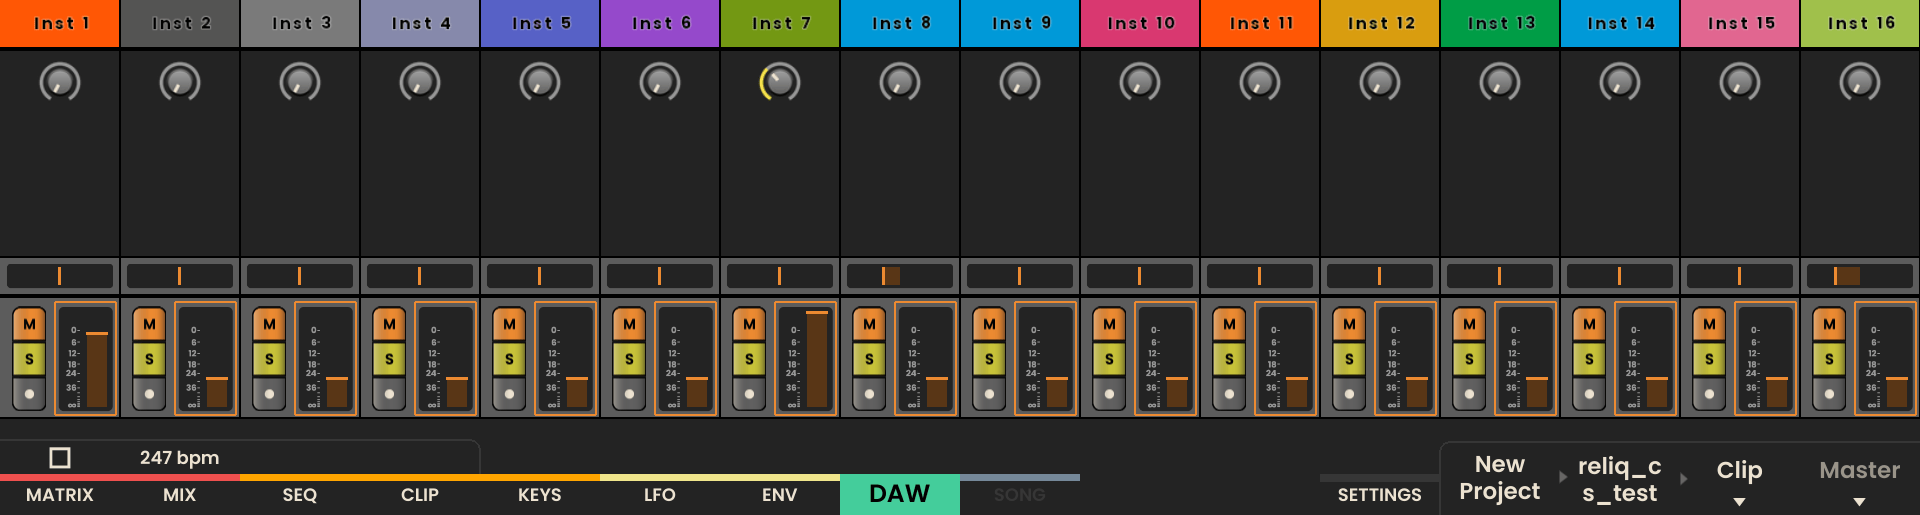Click the arrow before reliq_cs_test
Image resolution: width=1920 pixels, height=515 pixels.
pos(1563,478)
